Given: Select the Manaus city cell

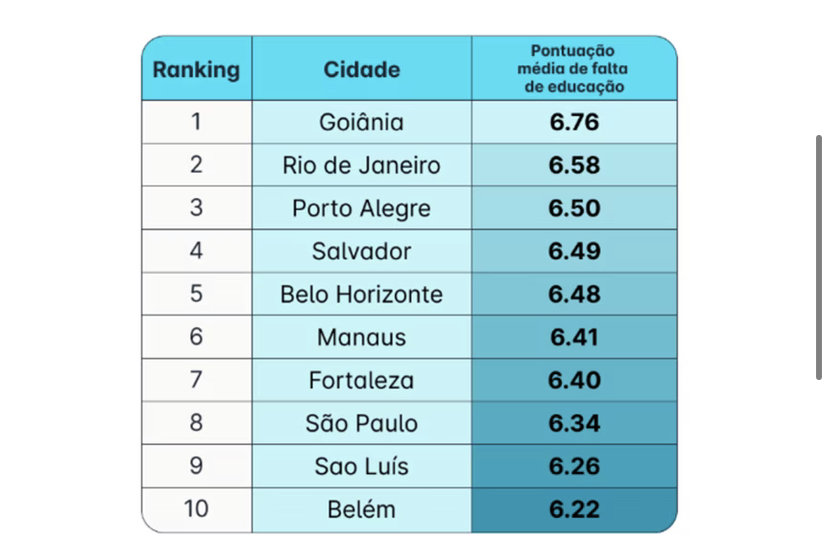Looking at the screenshot, I should click(361, 337).
